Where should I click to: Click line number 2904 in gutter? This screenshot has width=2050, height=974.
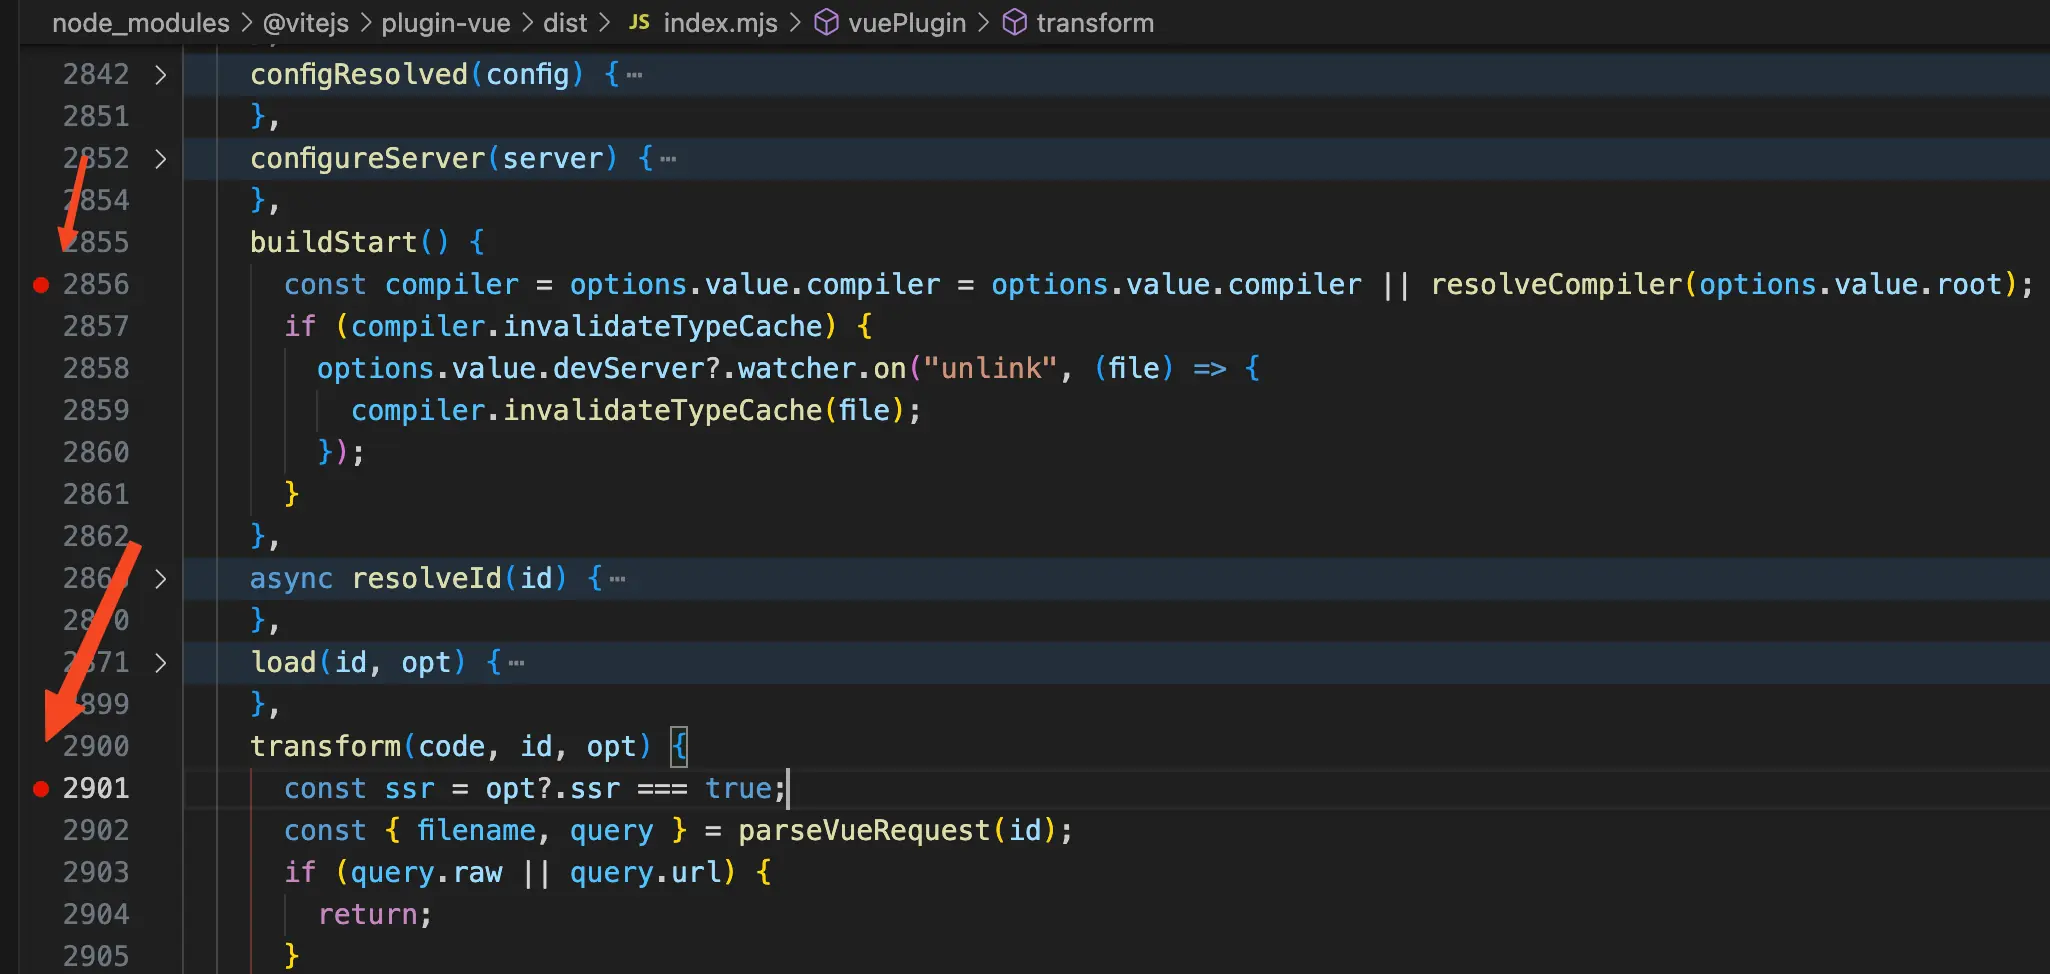(96, 915)
